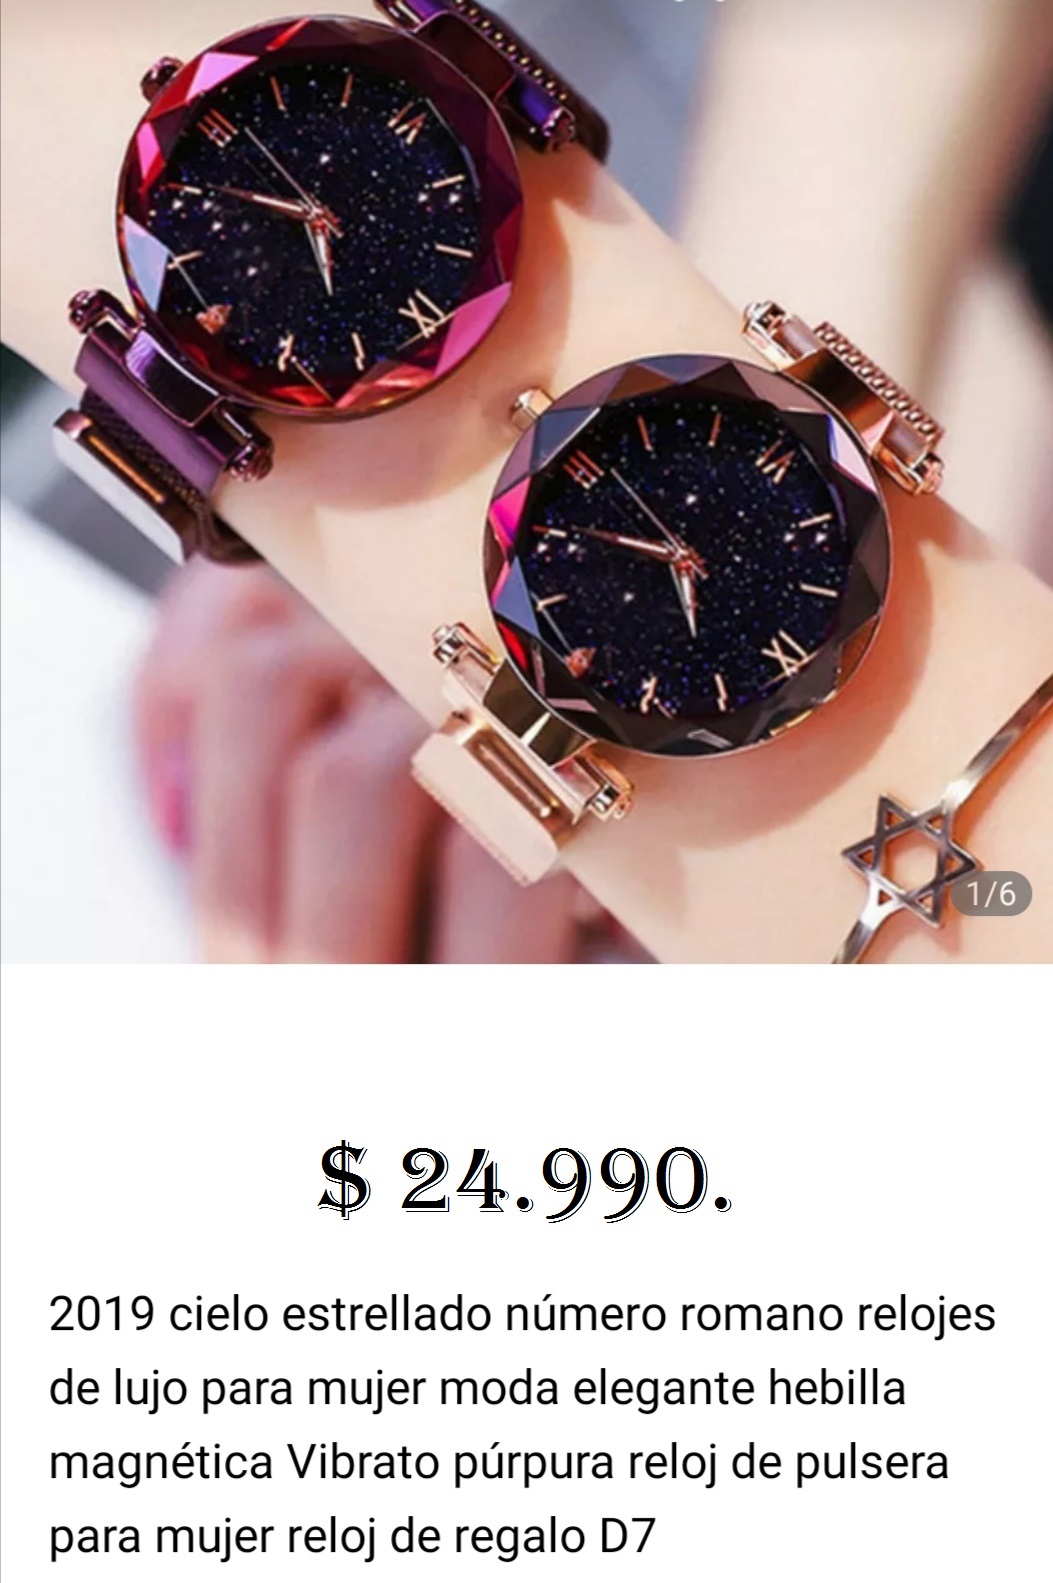Click the crown of the rose-gold watch

[529, 403]
